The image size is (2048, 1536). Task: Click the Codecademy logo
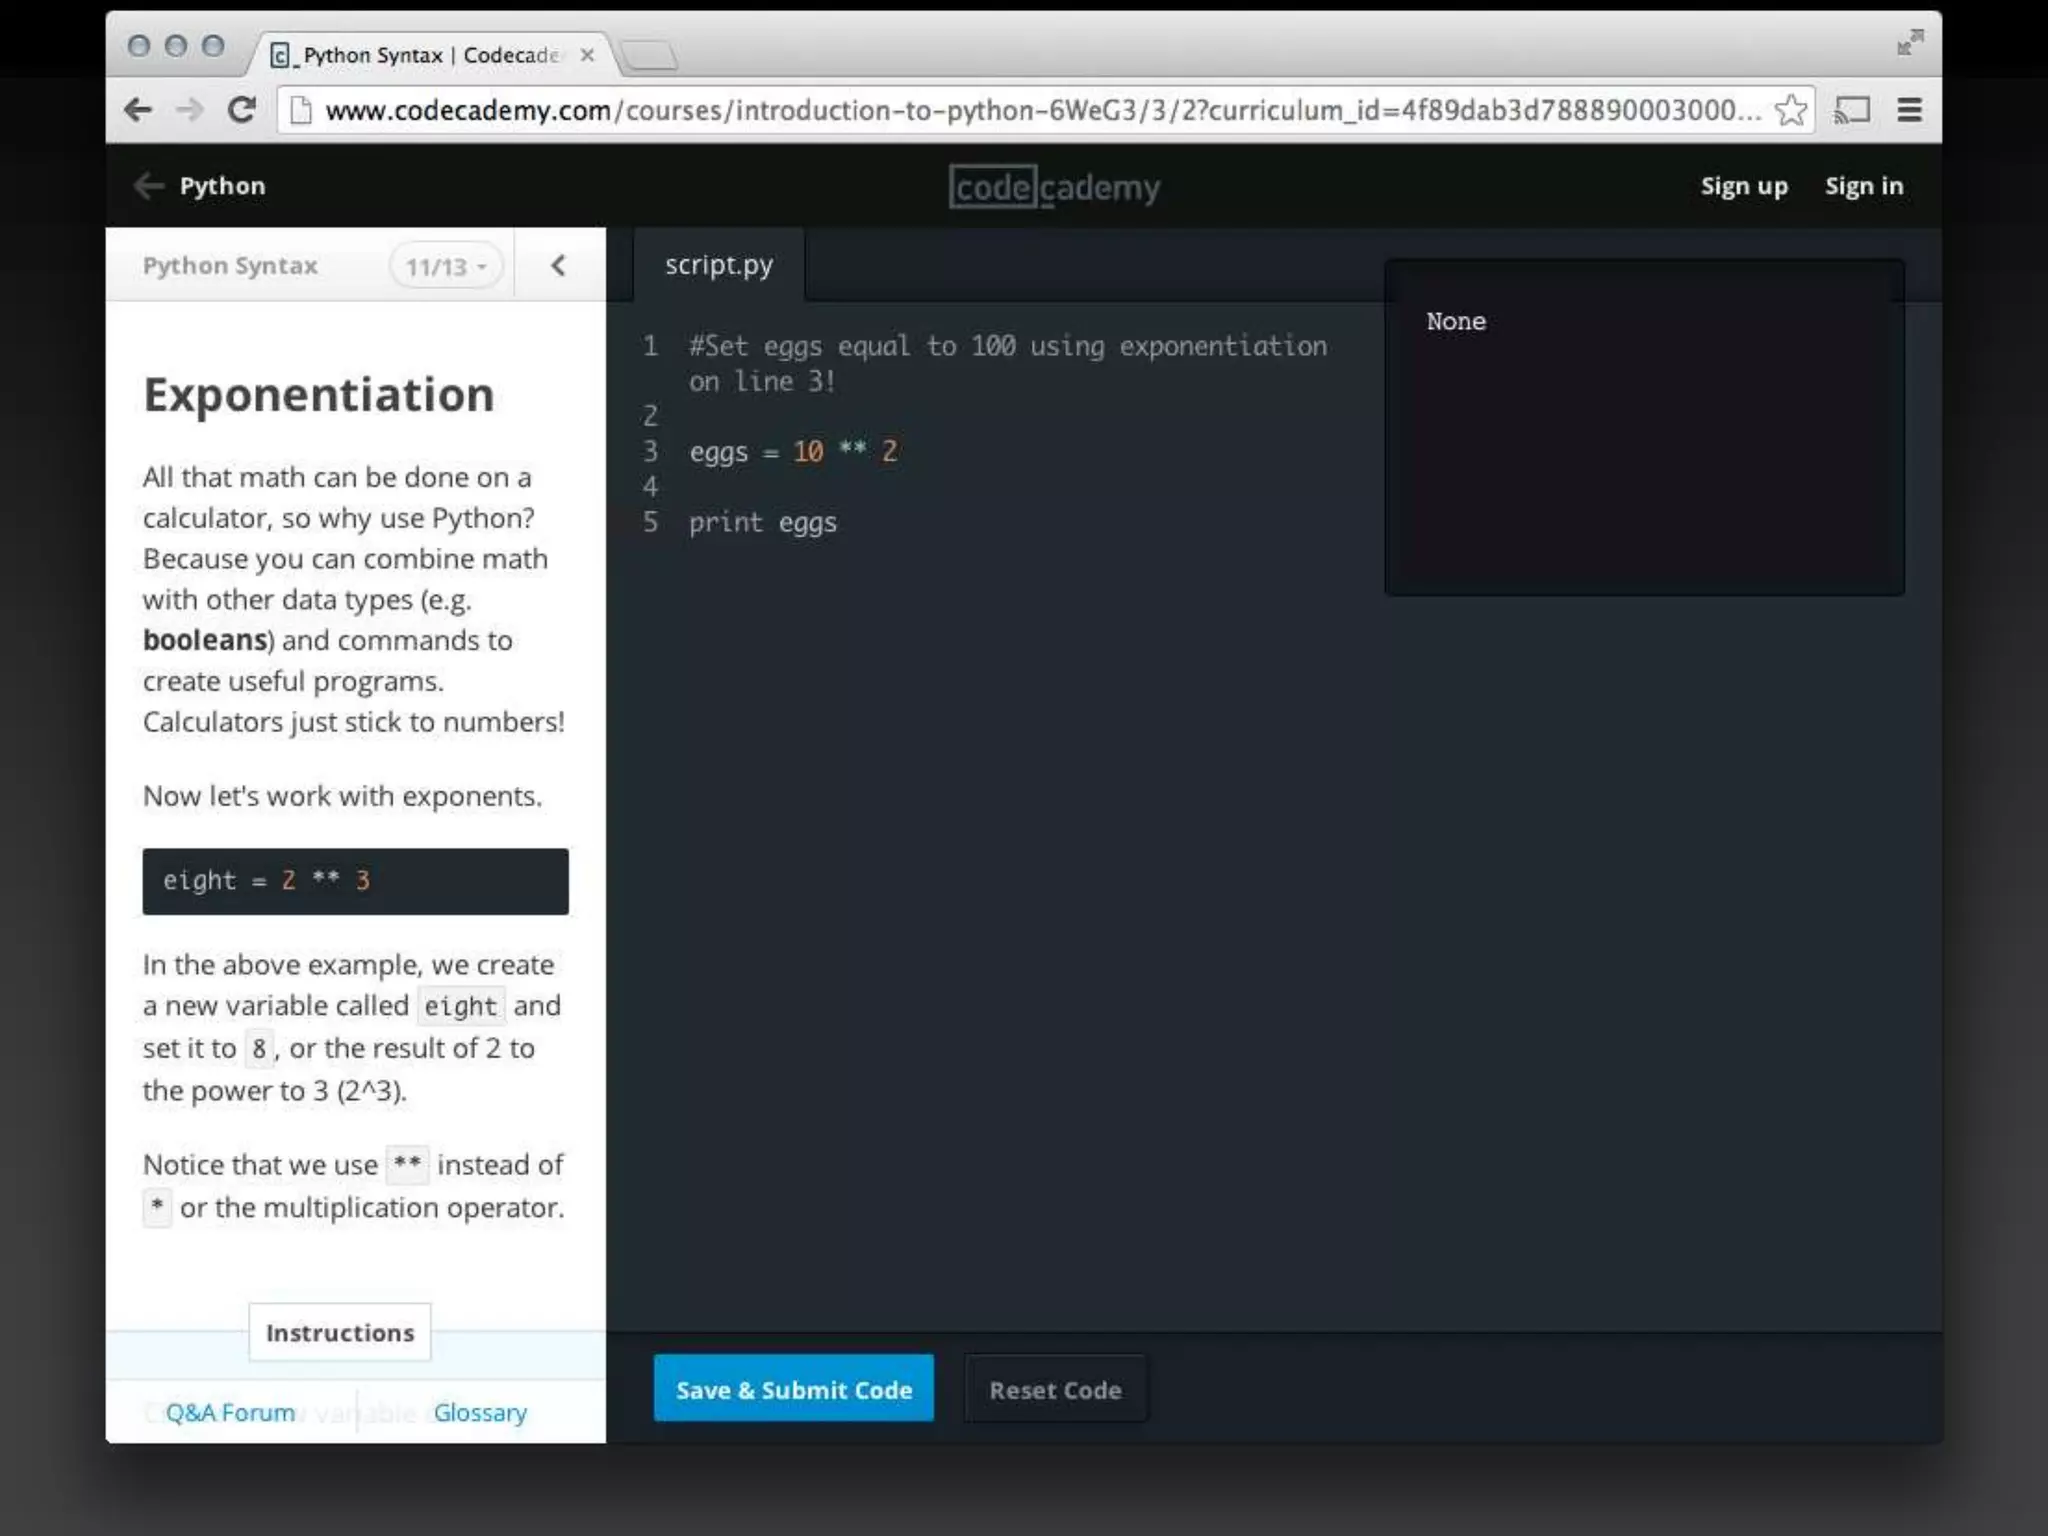(x=1054, y=186)
